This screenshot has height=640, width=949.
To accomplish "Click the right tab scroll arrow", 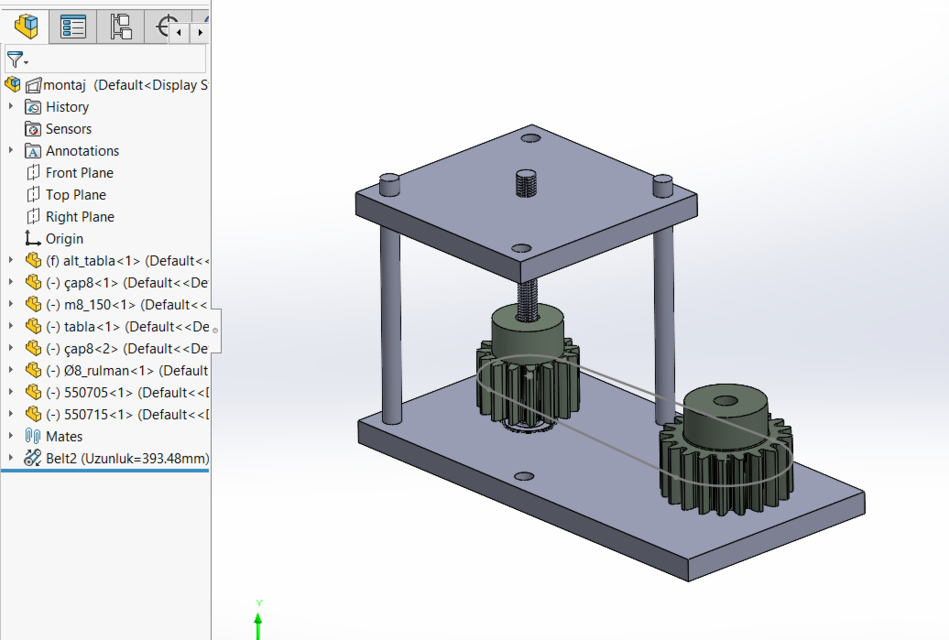I will tap(201, 32).
